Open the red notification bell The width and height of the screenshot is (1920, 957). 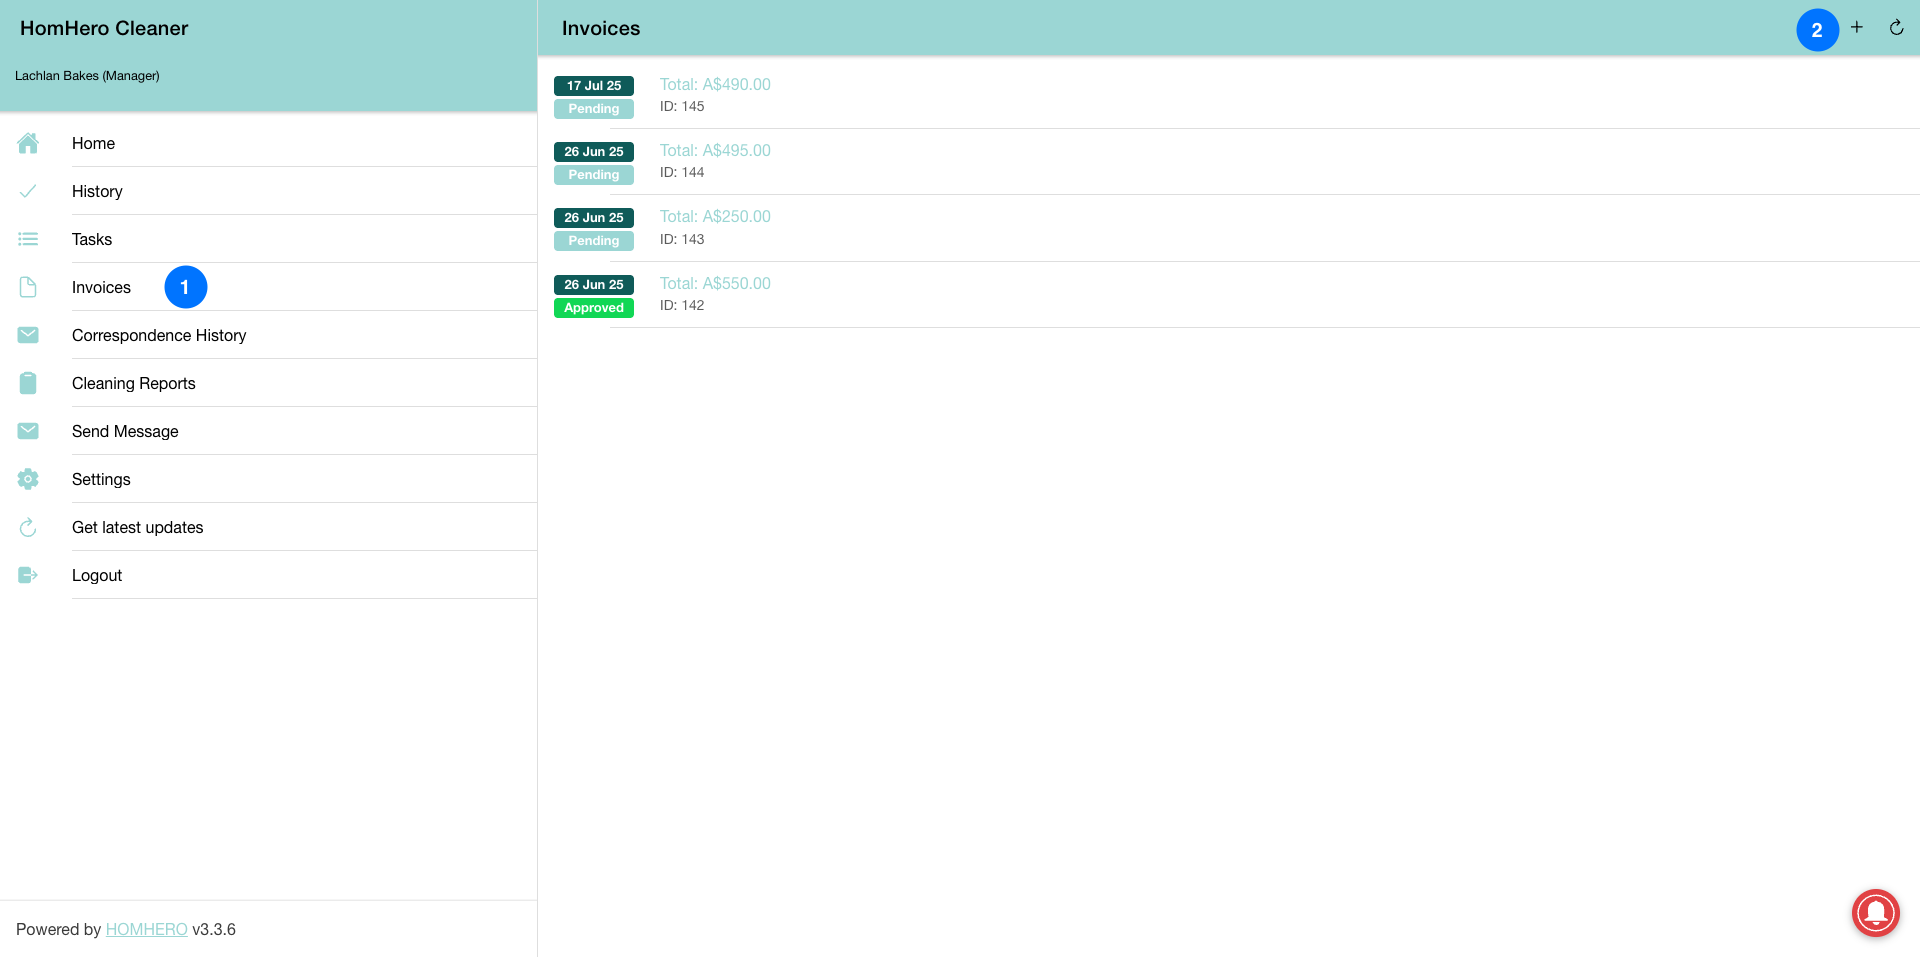click(x=1875, y=912)
